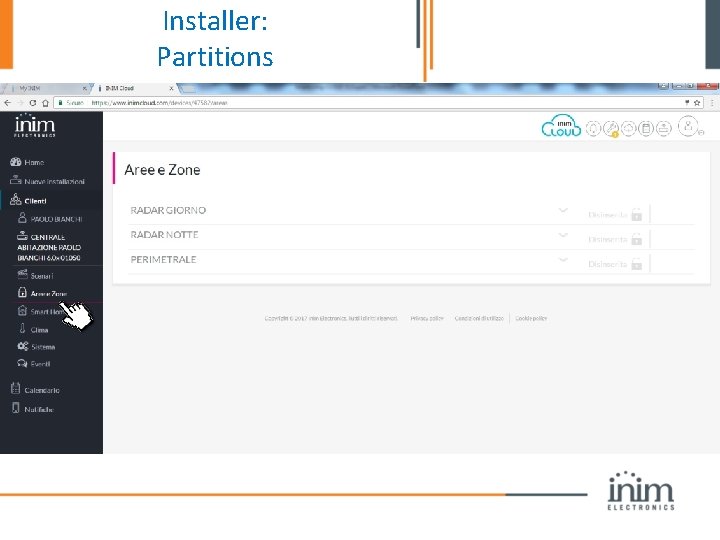Close the My INIM browser tab

[84, 88]
